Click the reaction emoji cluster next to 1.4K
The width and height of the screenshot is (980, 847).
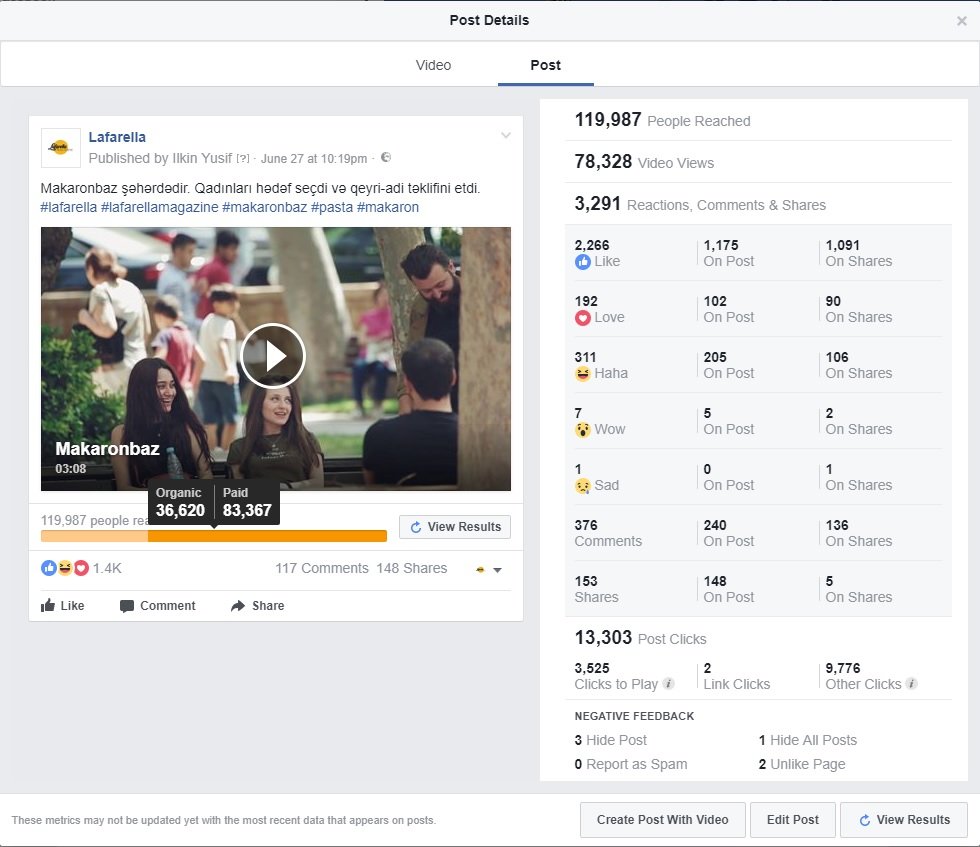click(x=65, y=568)
